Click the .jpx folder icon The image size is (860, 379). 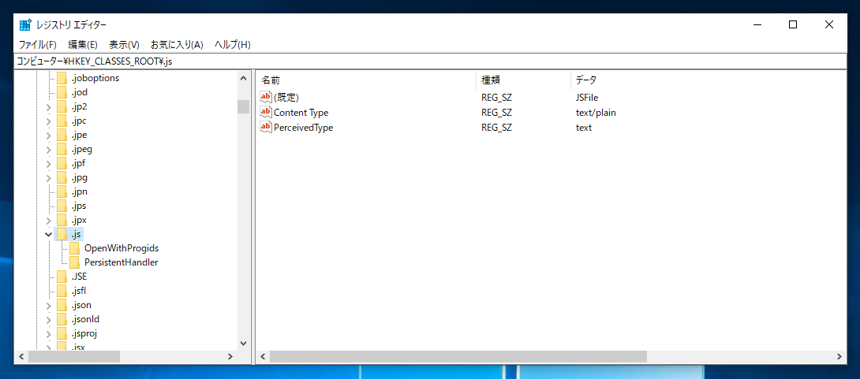point(61,220)
